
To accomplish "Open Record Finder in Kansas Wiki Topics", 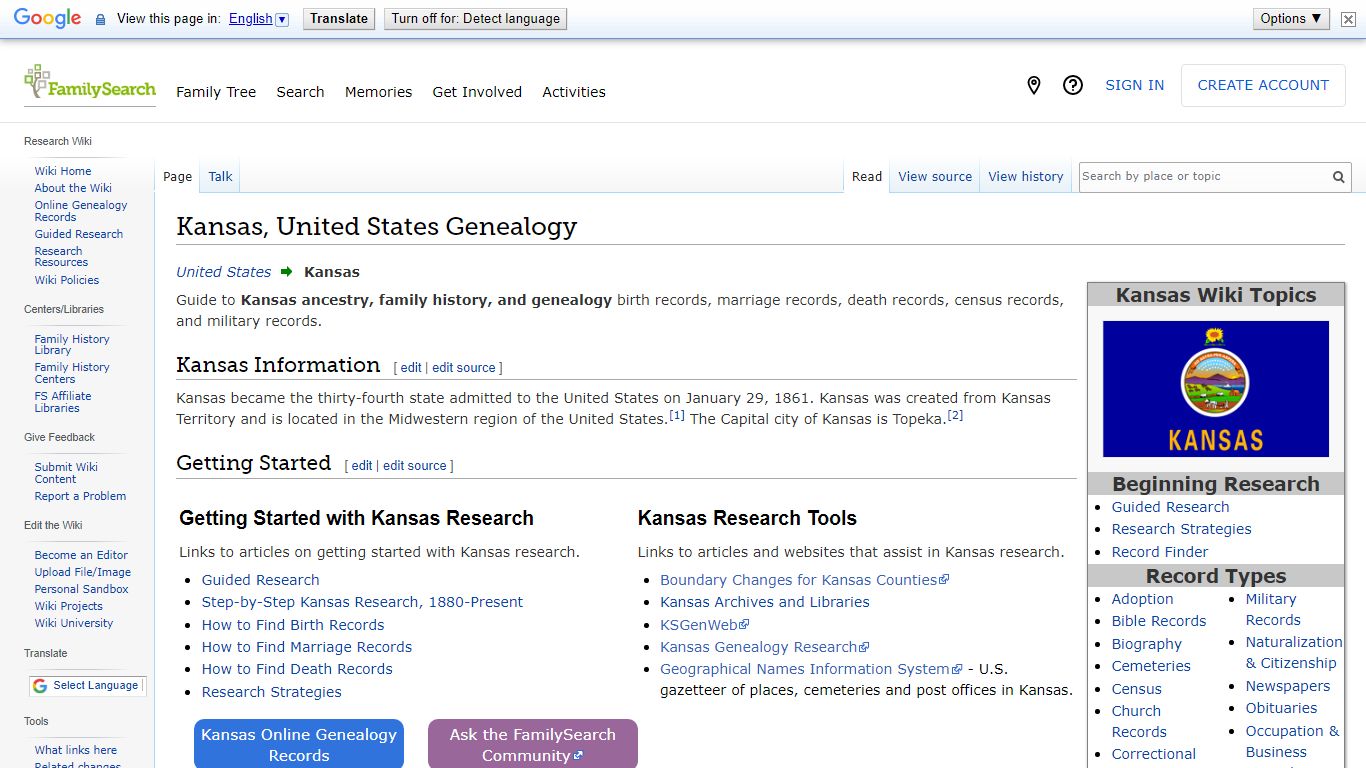I will 1160,552.
